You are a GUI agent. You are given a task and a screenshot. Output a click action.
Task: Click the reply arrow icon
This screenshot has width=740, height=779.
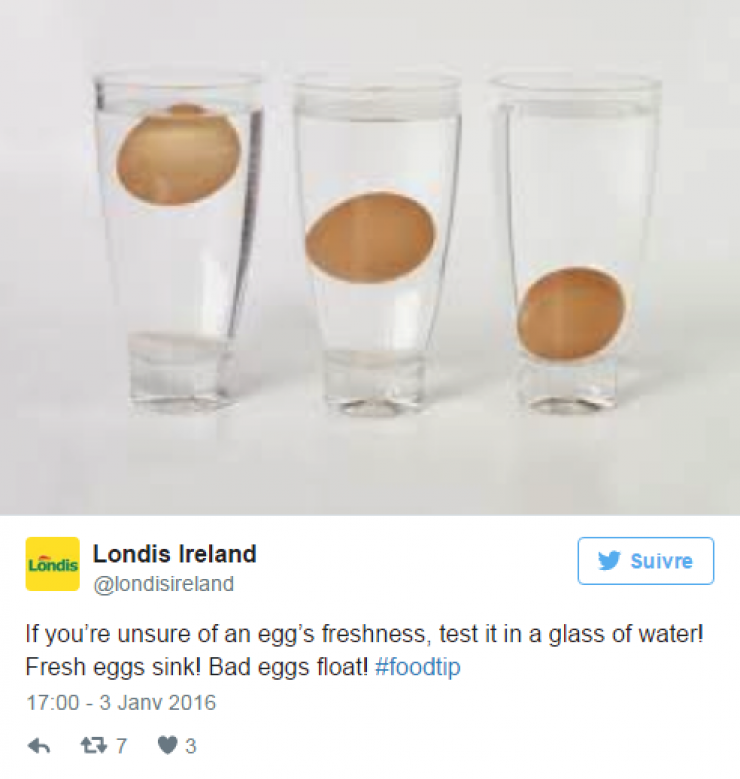(x=39, y=746)
